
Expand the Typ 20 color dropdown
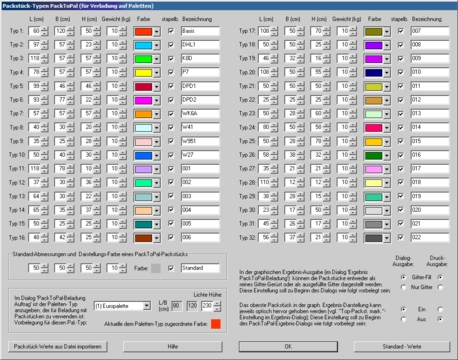(386, 73)
